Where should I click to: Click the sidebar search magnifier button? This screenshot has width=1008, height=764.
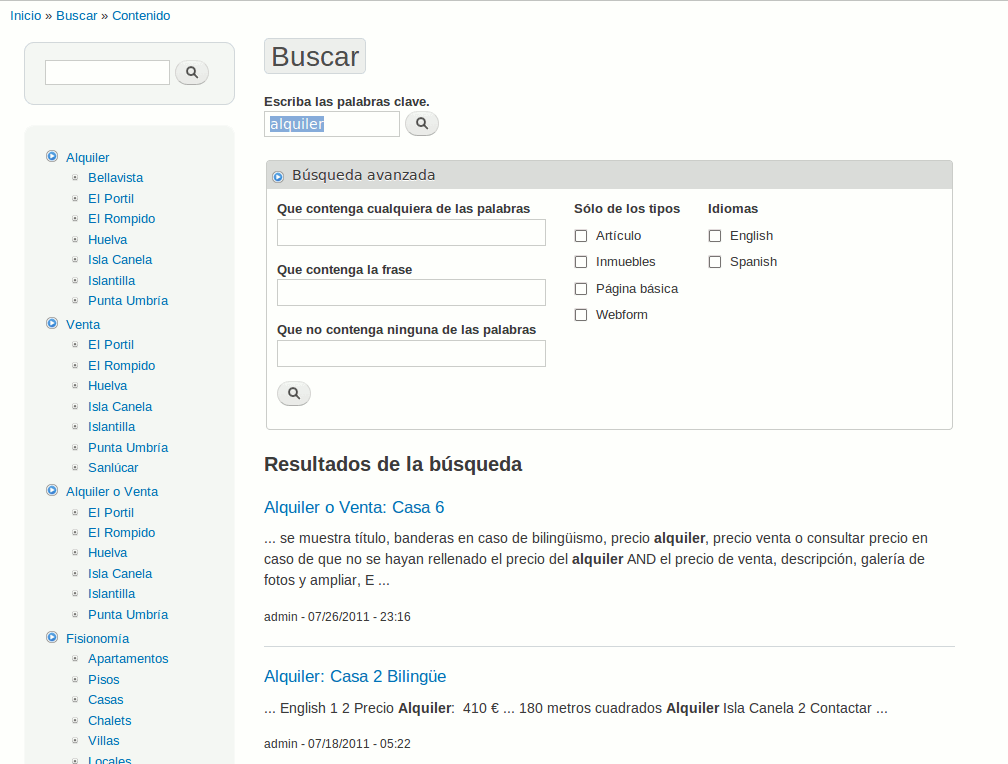(x=192, y=72)
